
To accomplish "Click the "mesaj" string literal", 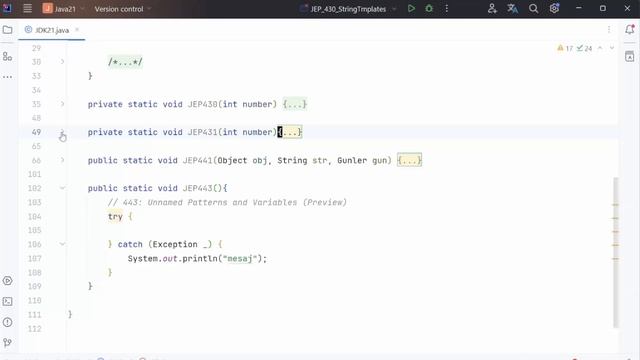I will click(x=240, y=258).
